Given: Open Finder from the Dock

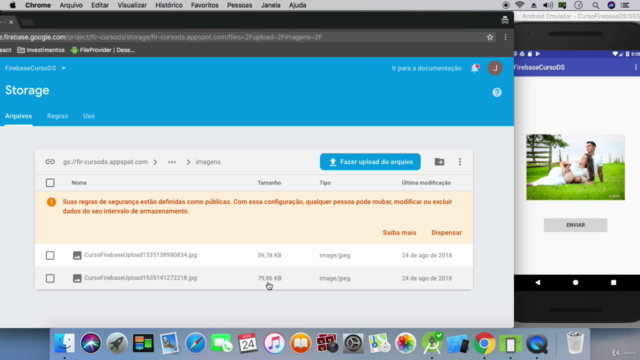Looking at the screenshot, I should pyautogui.click(x=64, y=343).
